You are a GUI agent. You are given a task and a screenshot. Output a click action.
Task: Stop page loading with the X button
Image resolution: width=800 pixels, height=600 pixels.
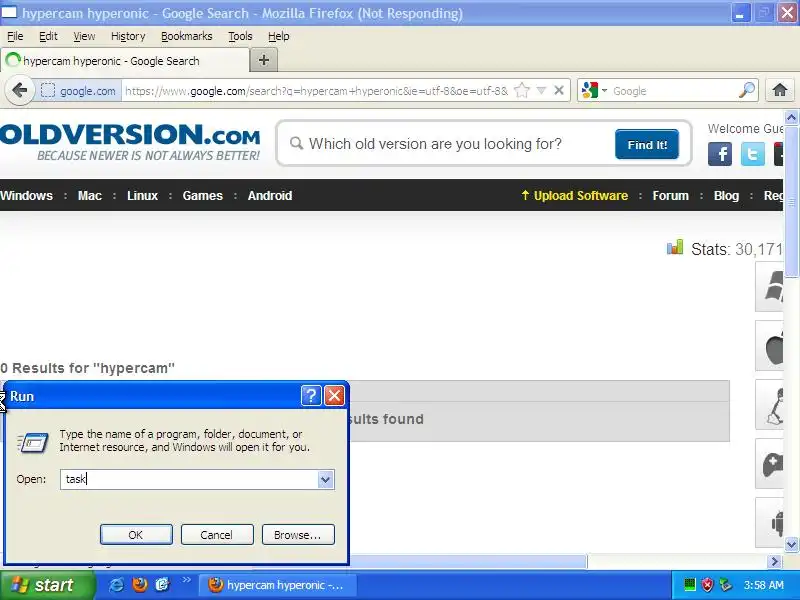tap(559, 91)
